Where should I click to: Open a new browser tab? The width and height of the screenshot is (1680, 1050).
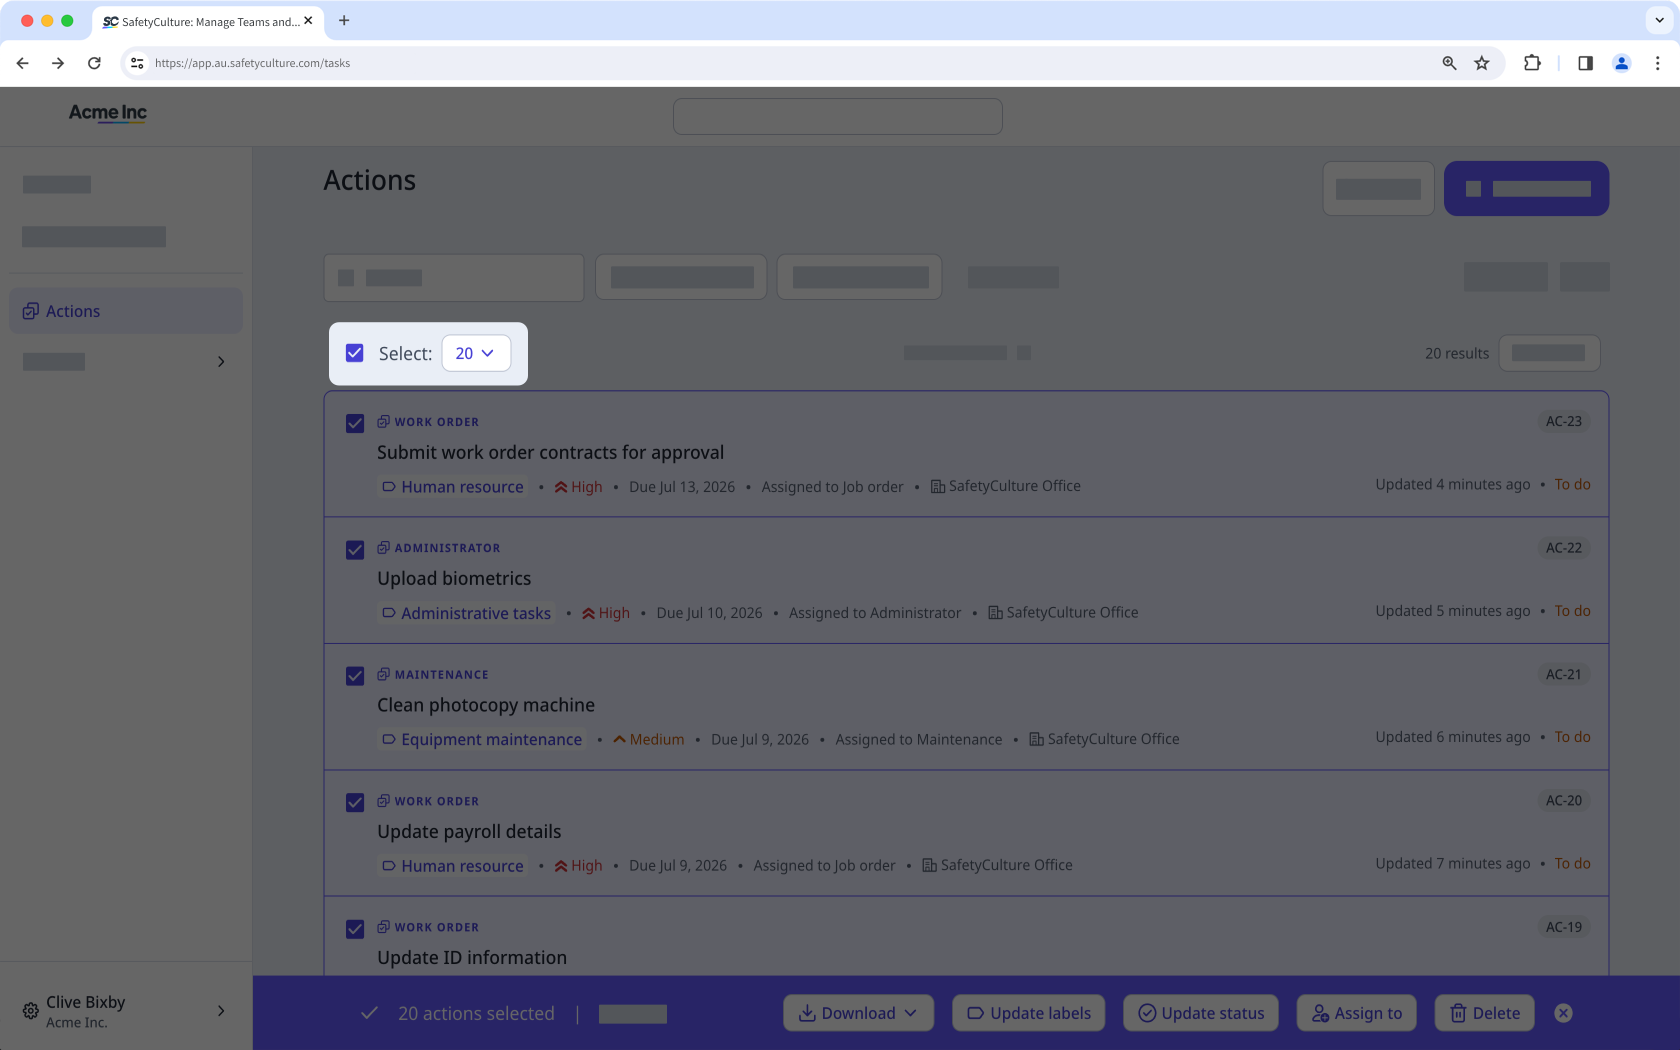click(344, 20)
